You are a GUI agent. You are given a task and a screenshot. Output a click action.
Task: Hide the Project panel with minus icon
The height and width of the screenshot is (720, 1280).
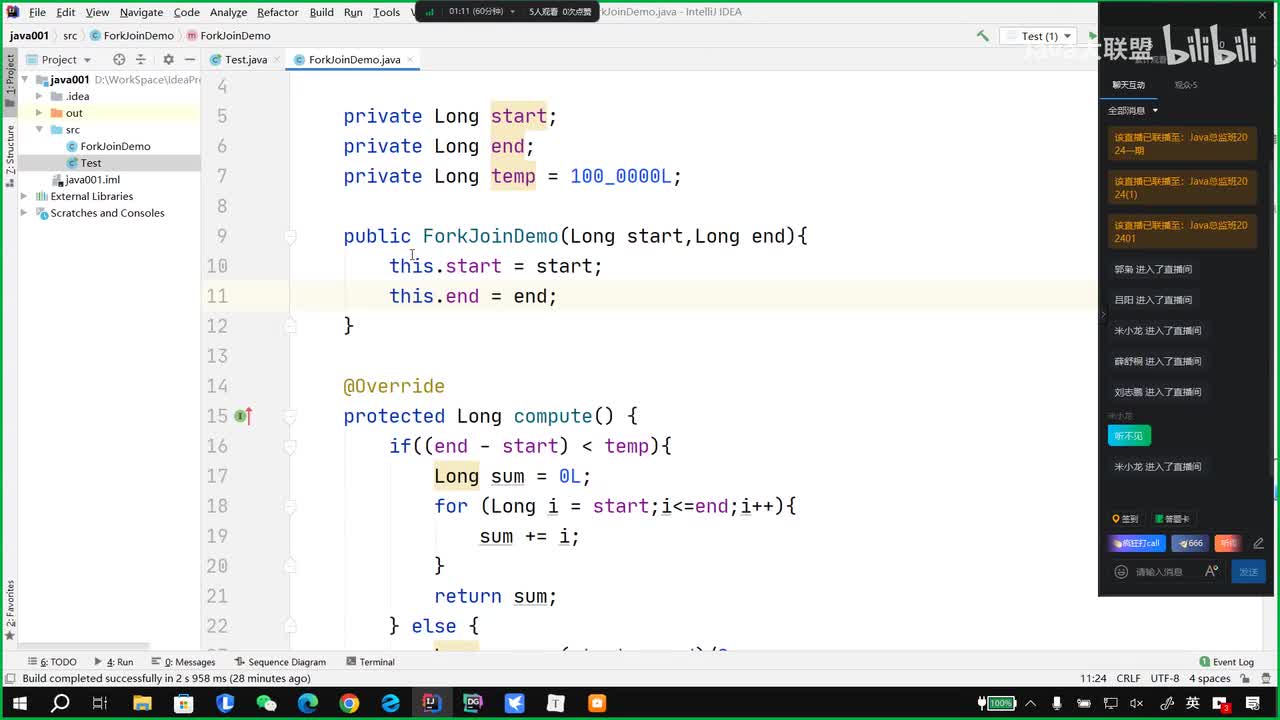coord(188,60)
